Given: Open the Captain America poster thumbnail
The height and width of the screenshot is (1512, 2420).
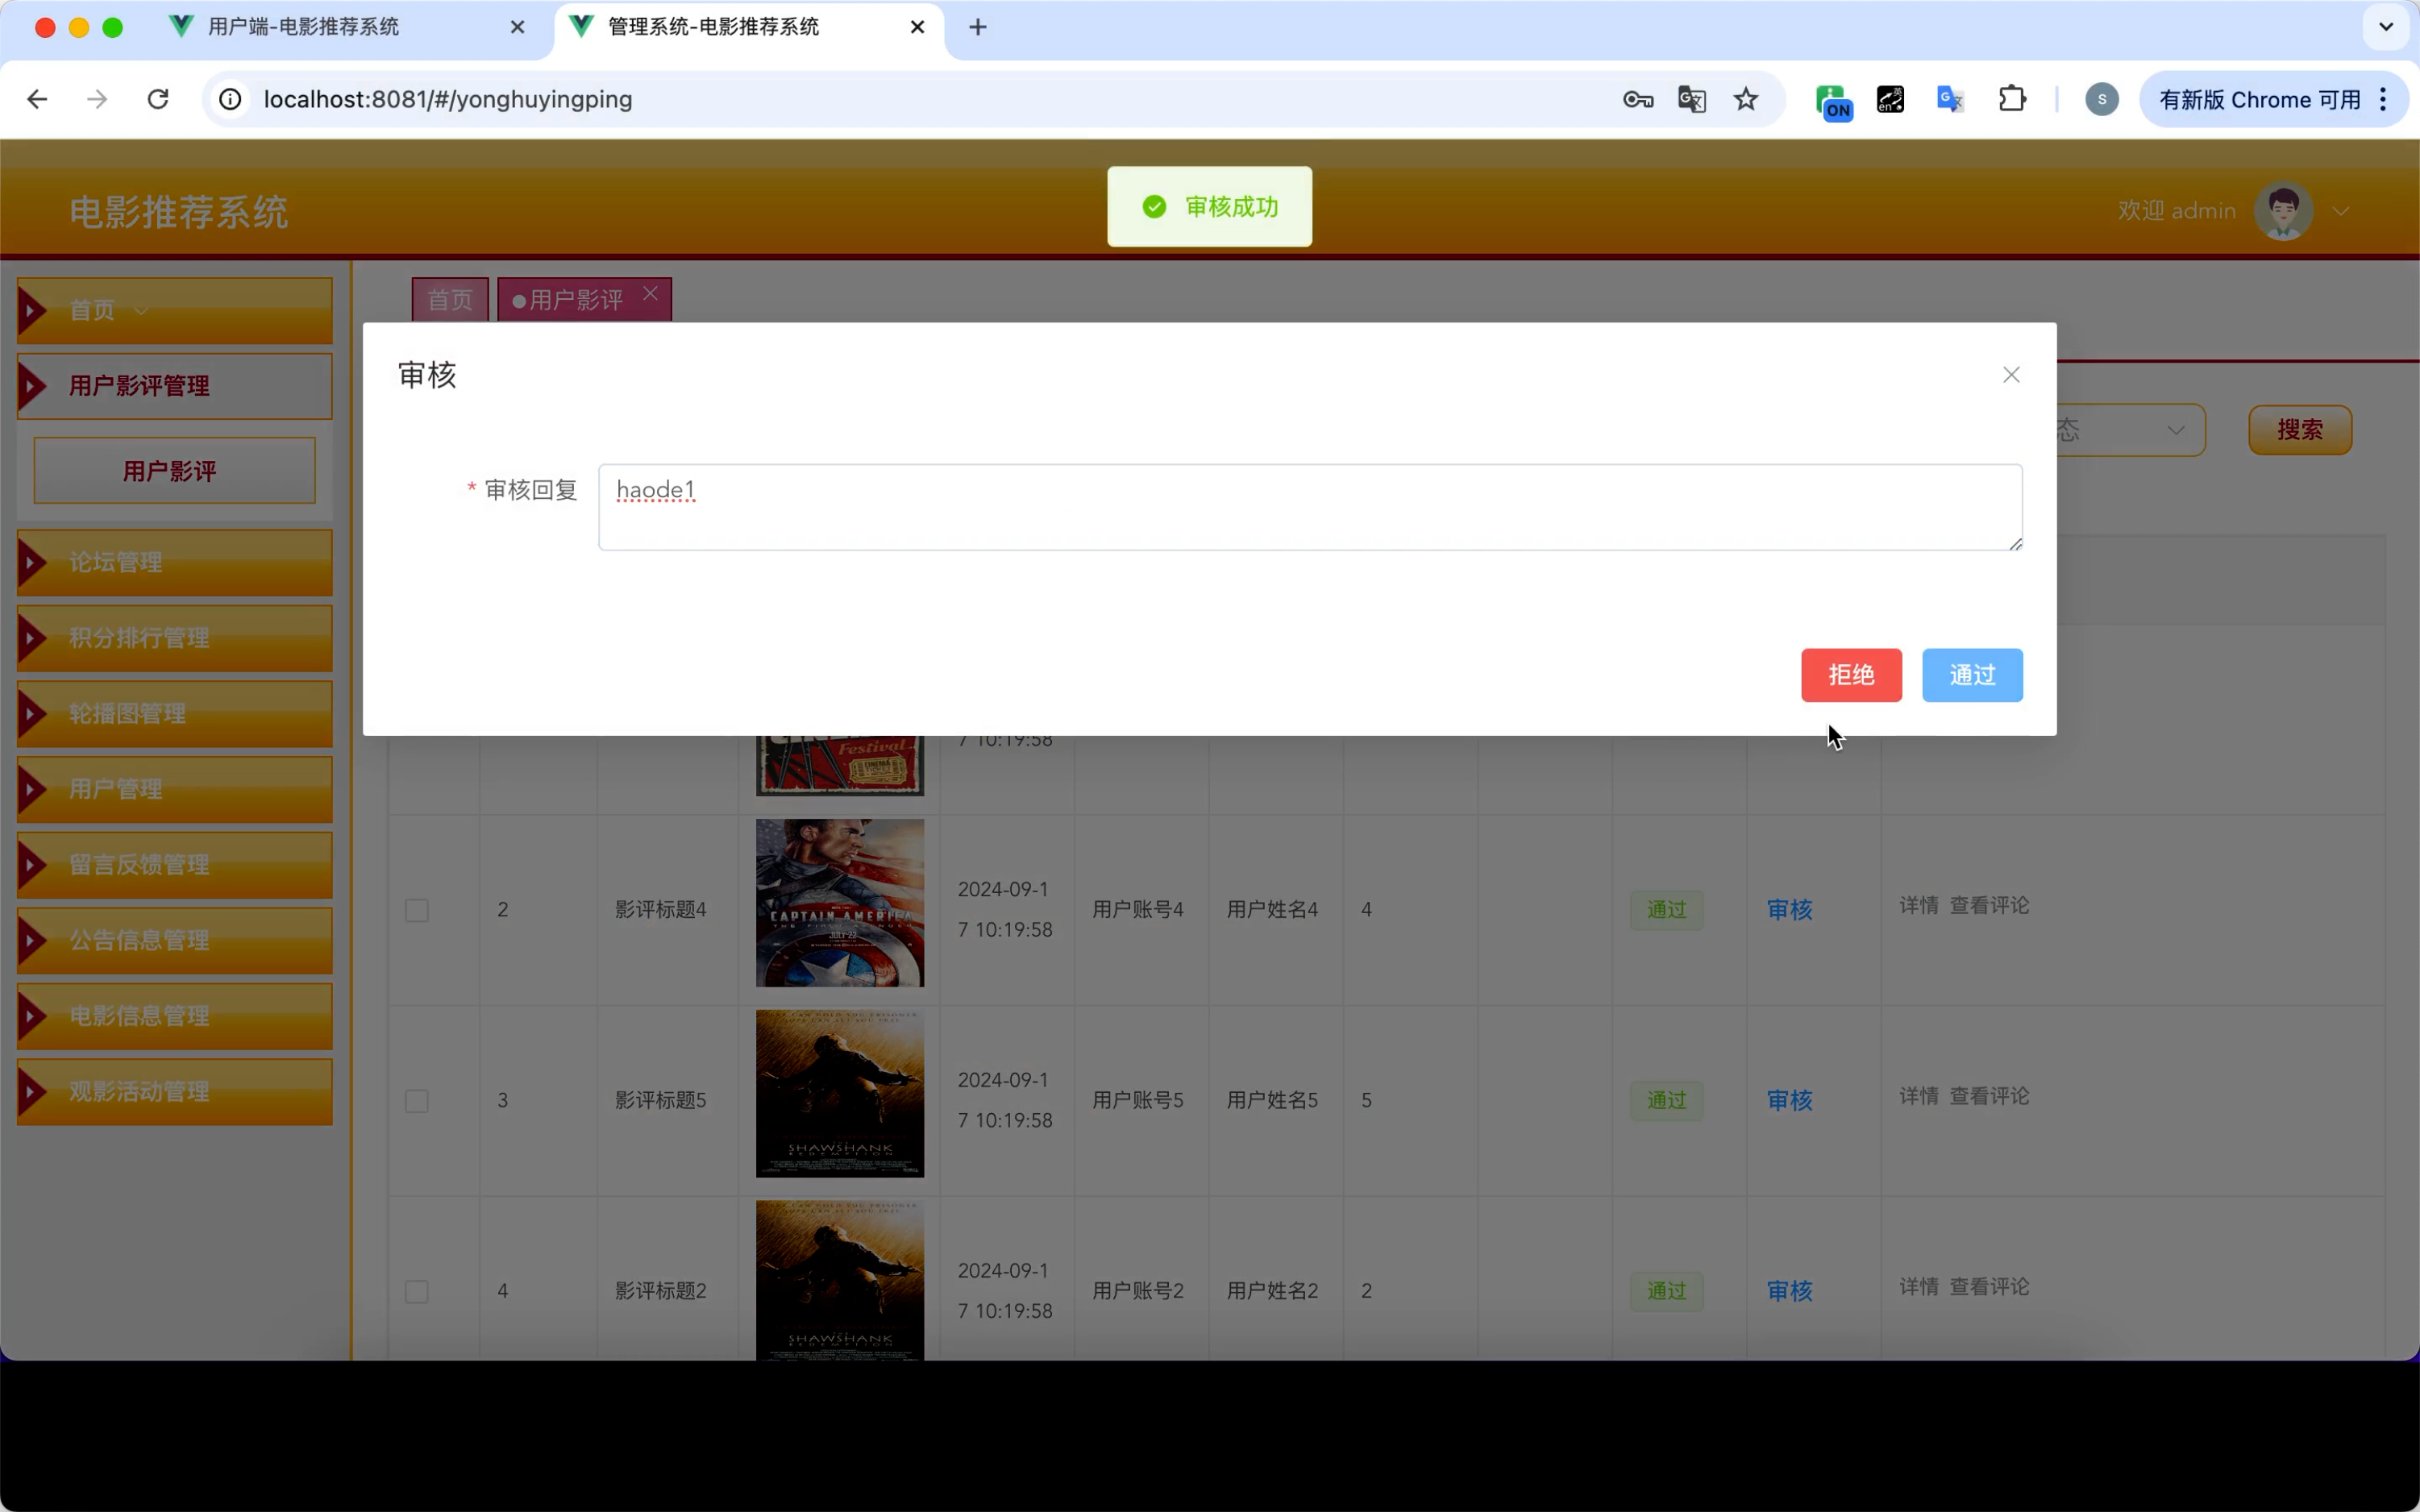Looking at the screenshot, I should pos(840,903).
